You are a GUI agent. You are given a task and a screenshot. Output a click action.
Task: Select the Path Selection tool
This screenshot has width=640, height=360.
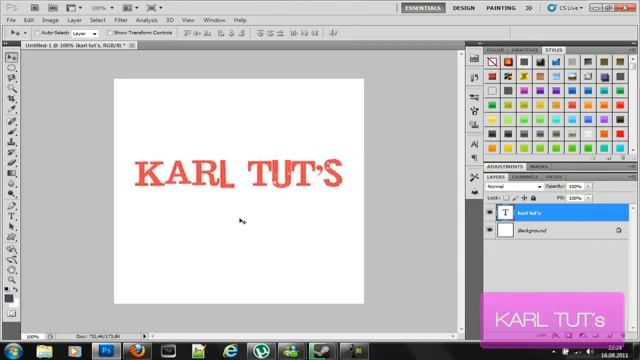11,227
